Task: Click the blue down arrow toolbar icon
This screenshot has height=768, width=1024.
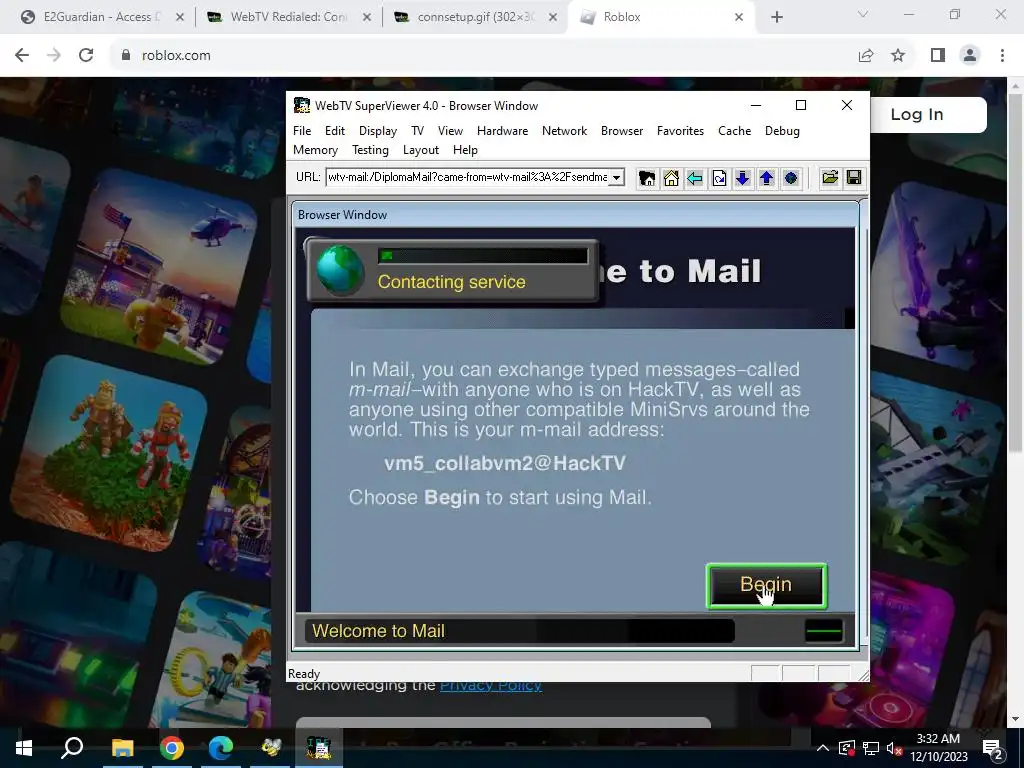Action: point(743,178)
